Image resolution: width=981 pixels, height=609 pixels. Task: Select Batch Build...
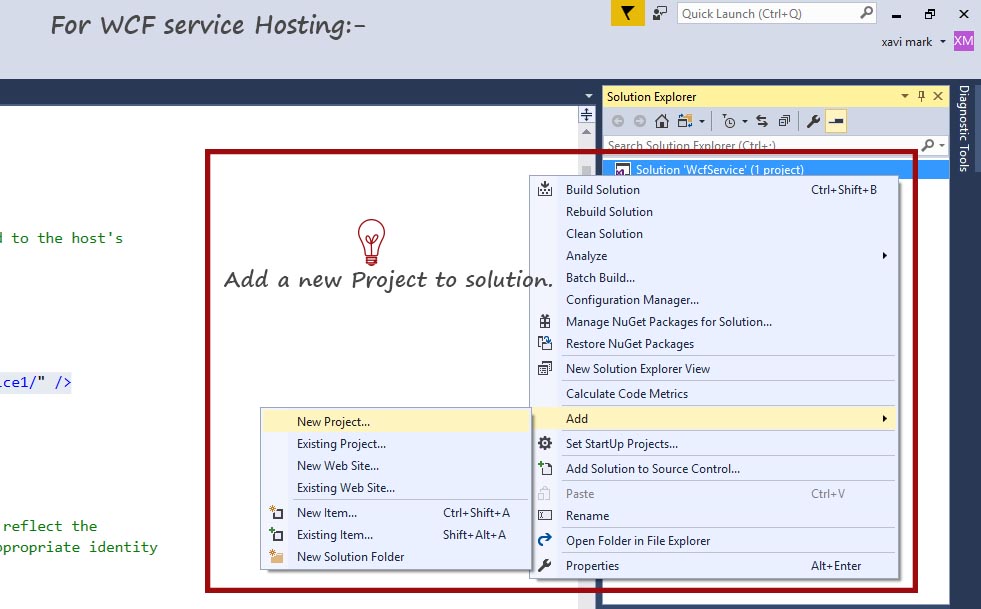coord(714,277)
